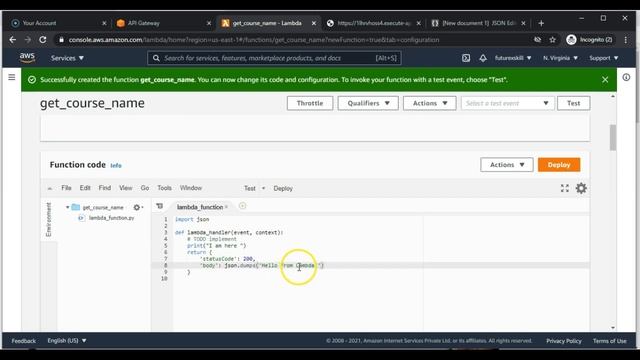The image size is (640, 360).
Task: Click the tab list icon beside lambda_function
Action: [x=160, y=206]
